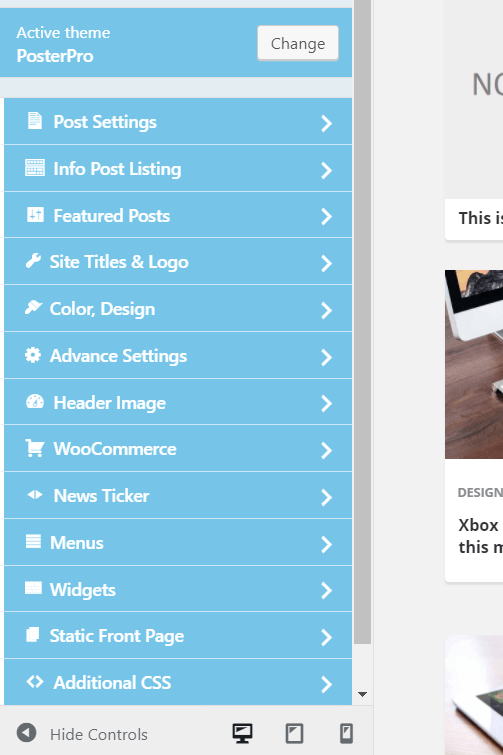Open the Widgets panel
Image resolution: width=503 pixels, height=755 pixels.
[x=178, y=589]
